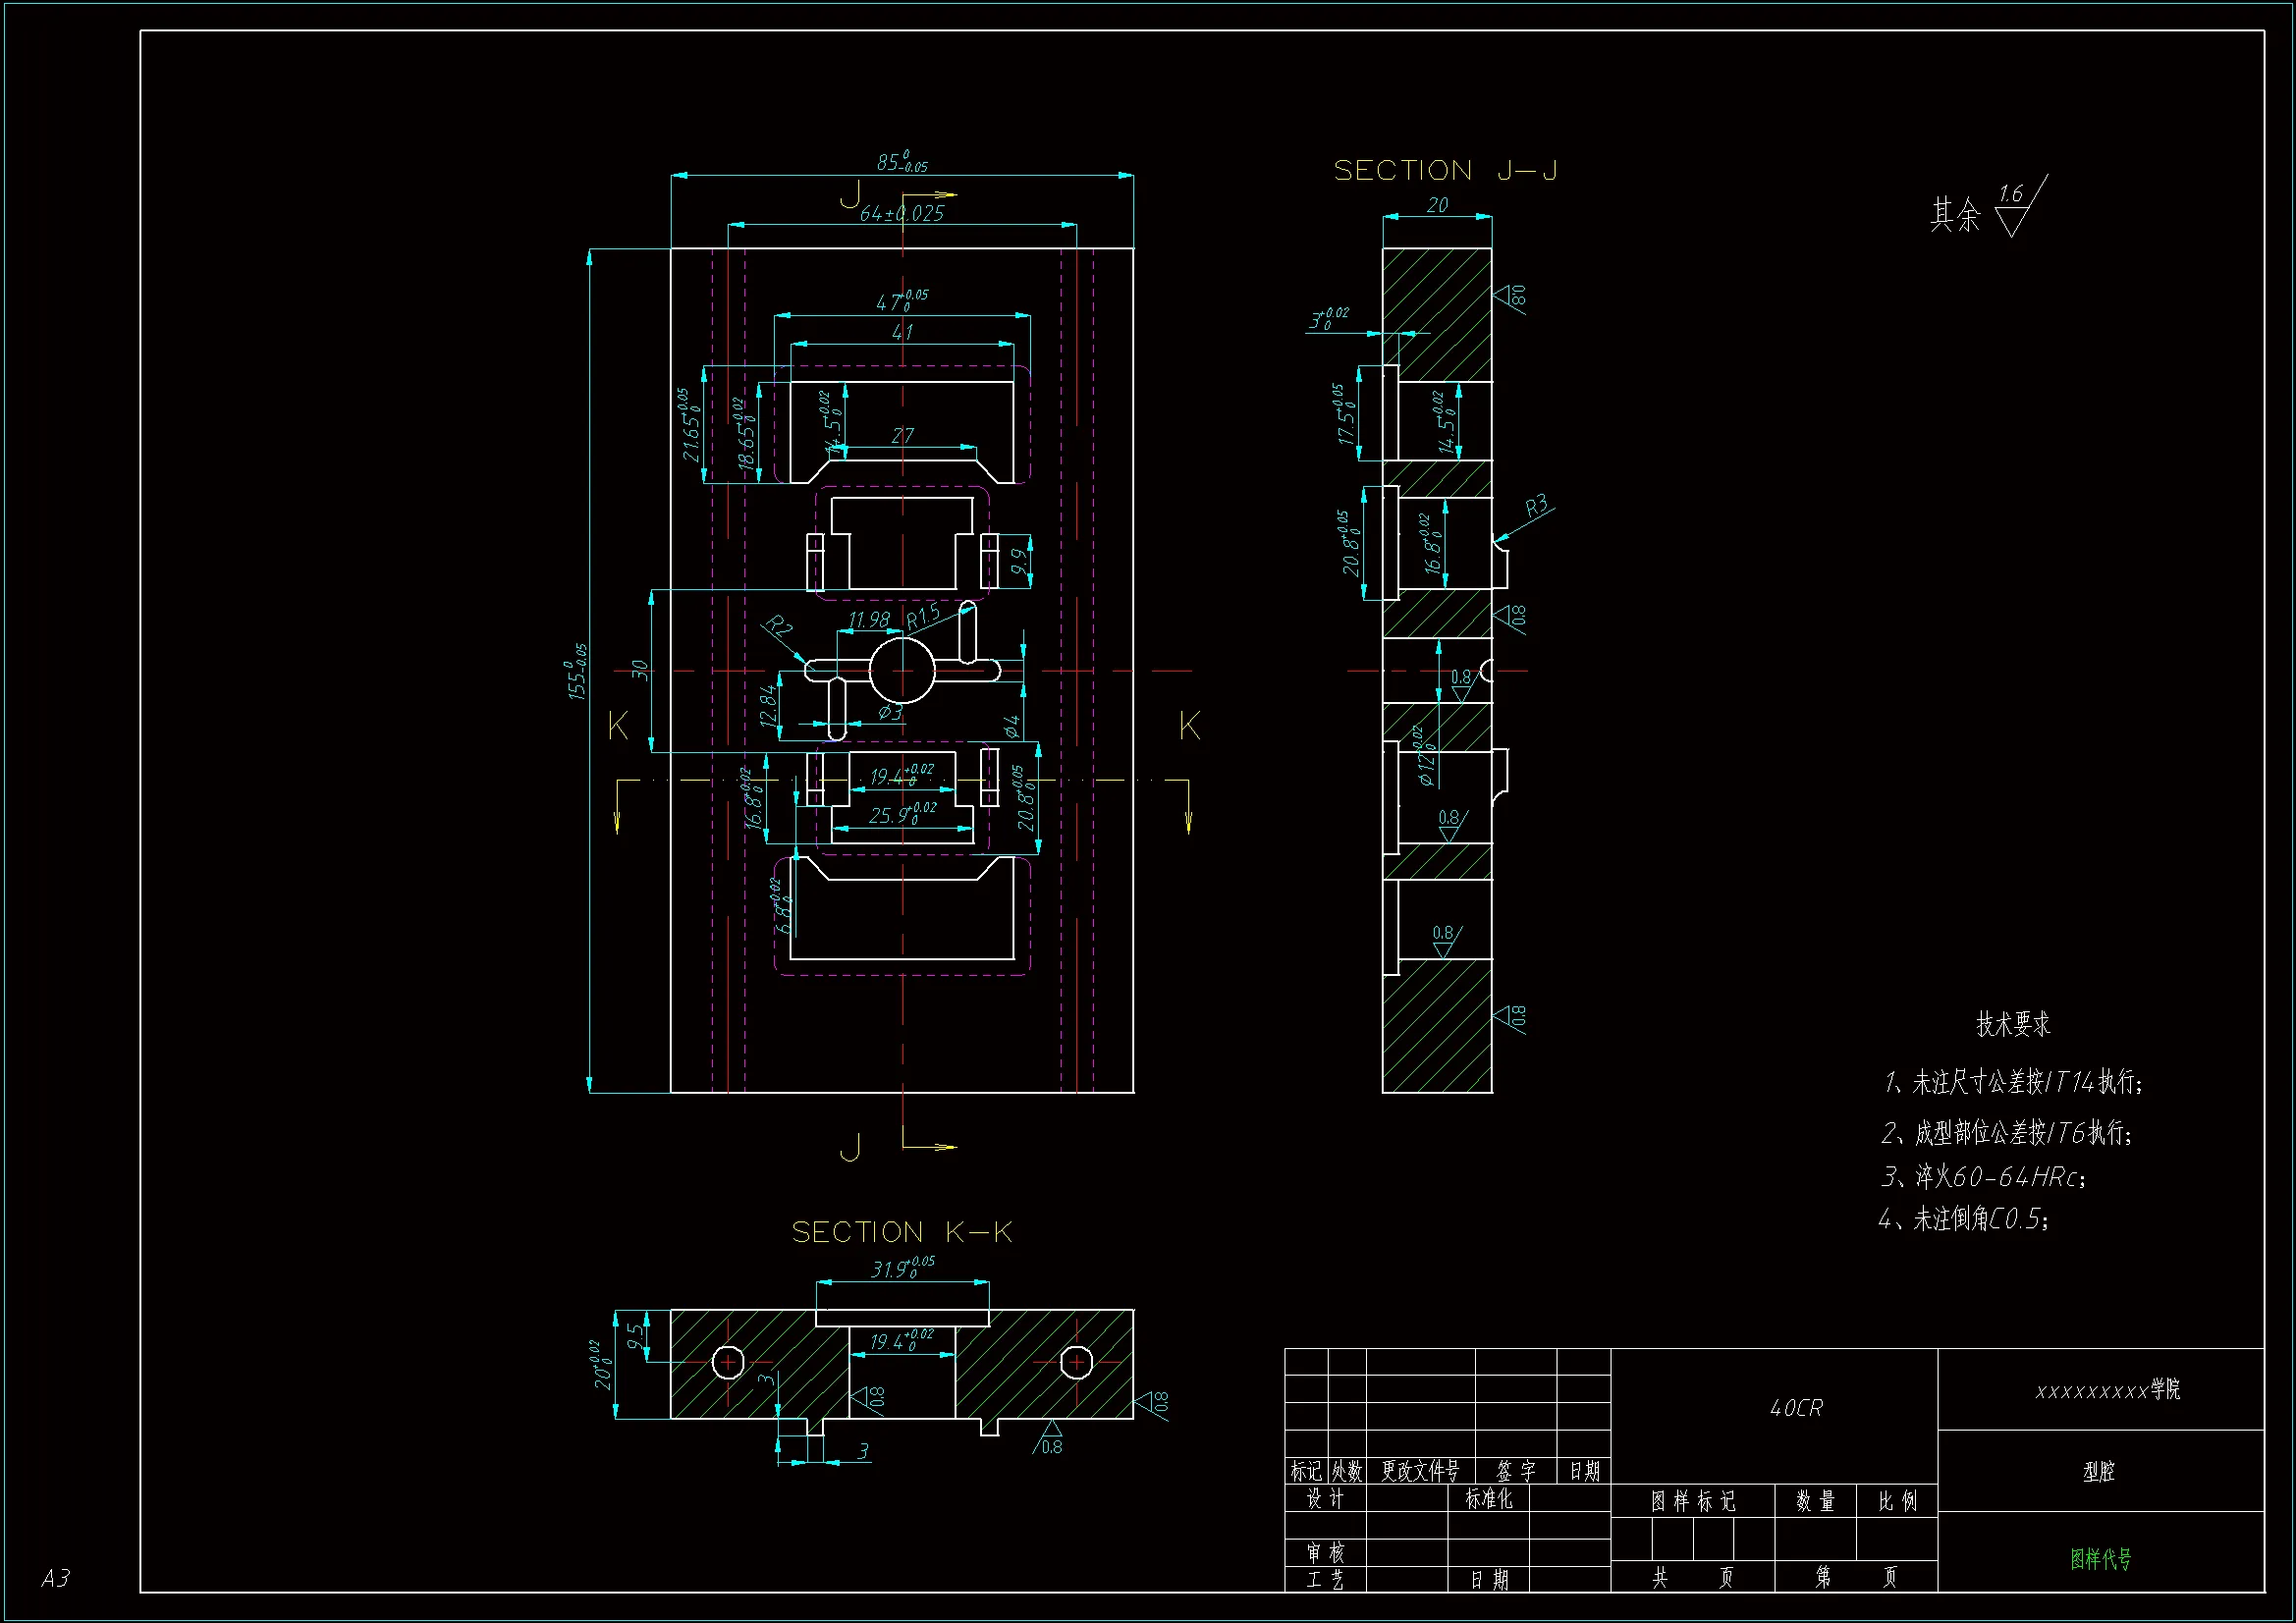Click the 20 width dimension above section J-J
Image resolution: width=2296 pixels, height=1623 pixels.
pyautogui.click(x=1437, y=205)
